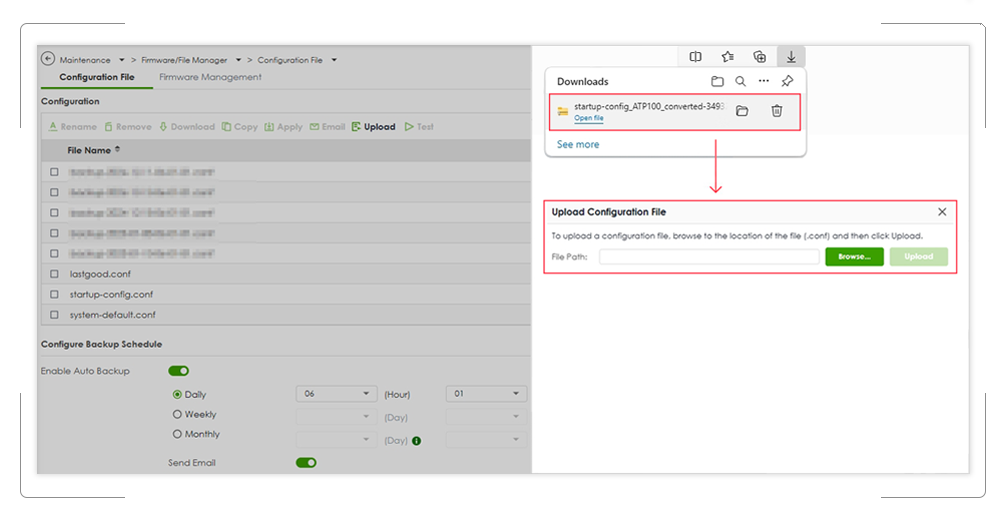Show startup-config file in folder
This screenshot has height=530, width=1000.
(x=742, y=111)
